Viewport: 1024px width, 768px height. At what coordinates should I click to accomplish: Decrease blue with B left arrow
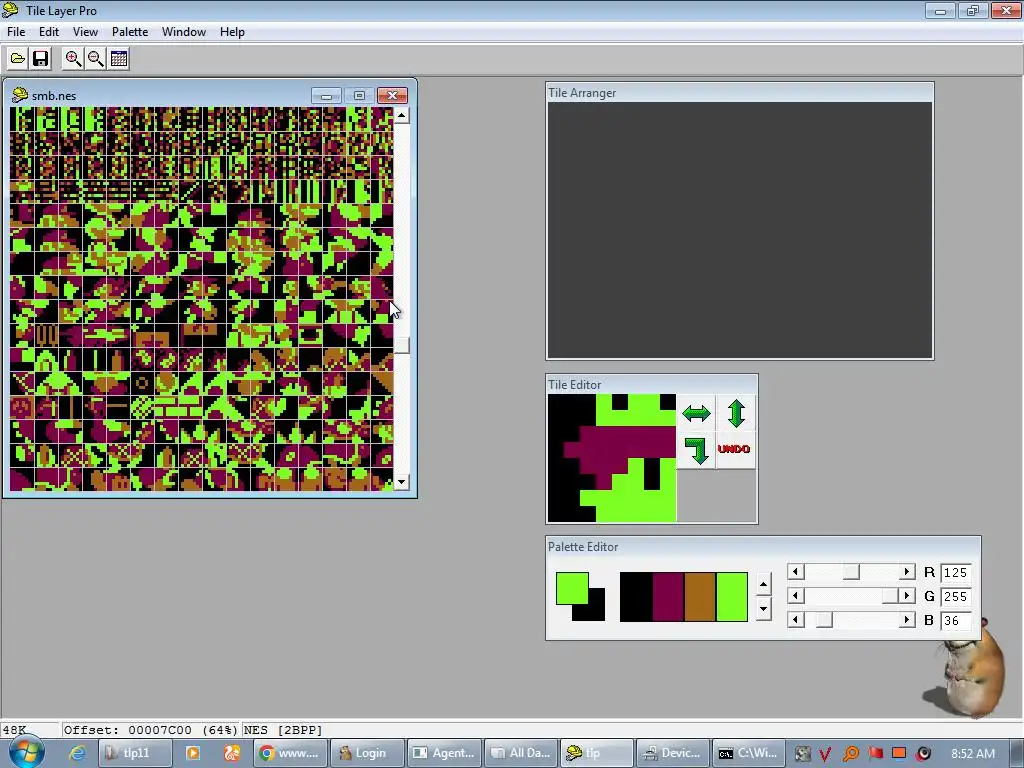(x=795, y=620)
